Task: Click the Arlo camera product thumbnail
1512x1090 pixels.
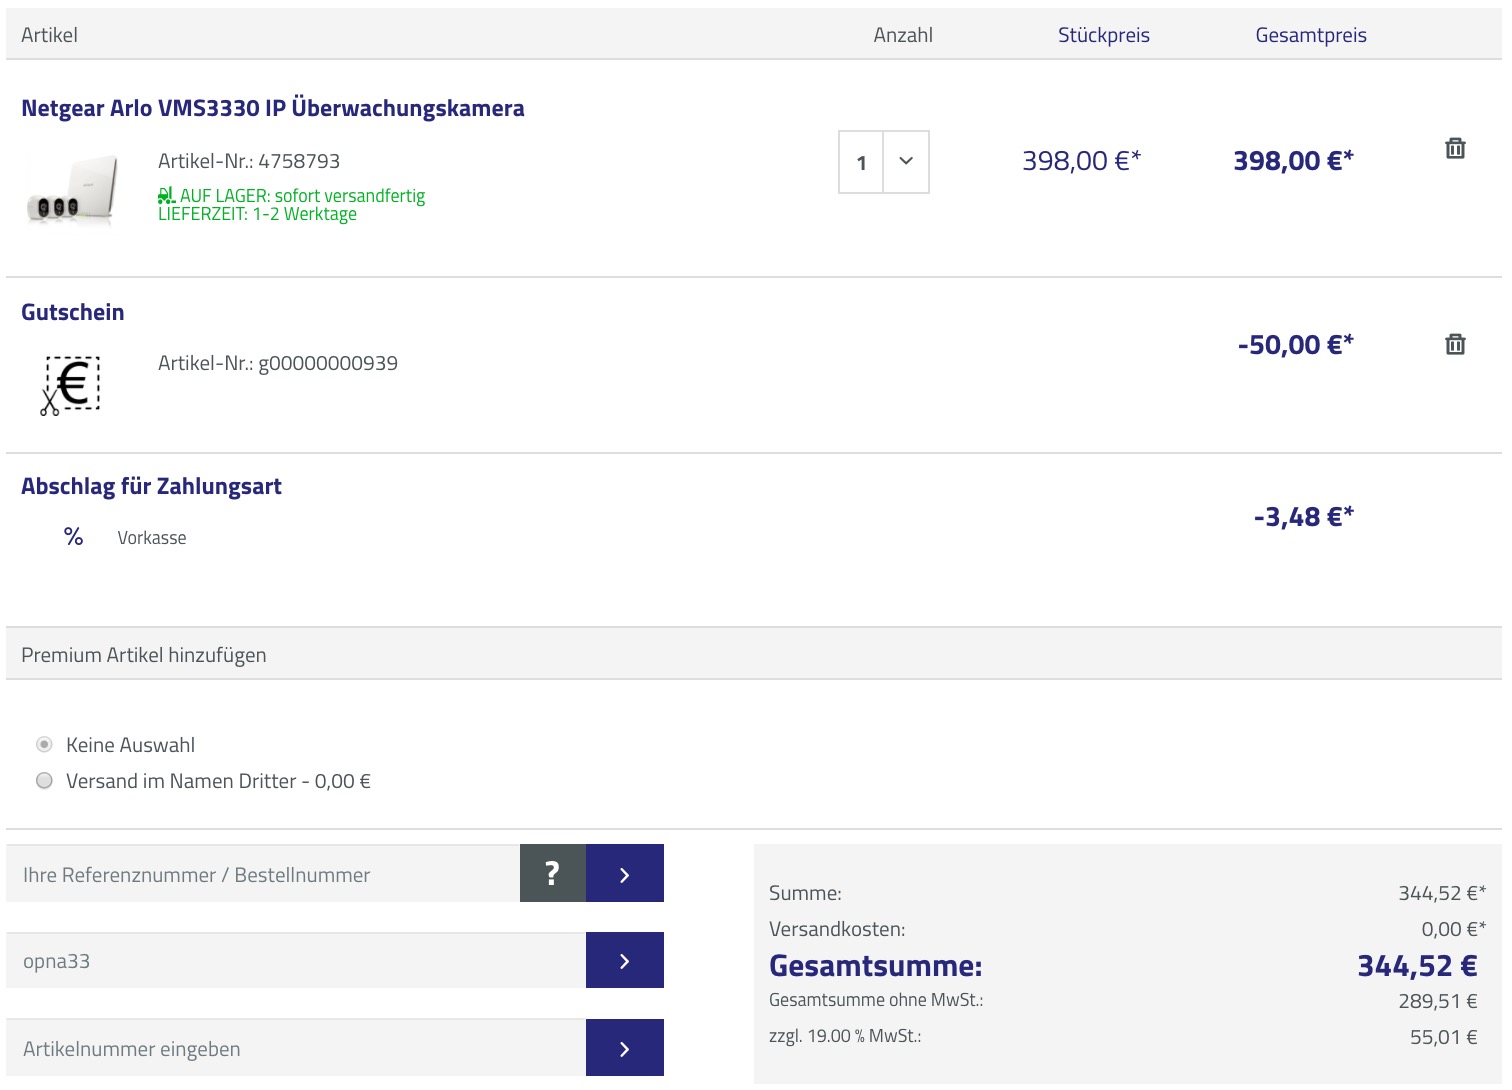Action: tap(73, 191)
